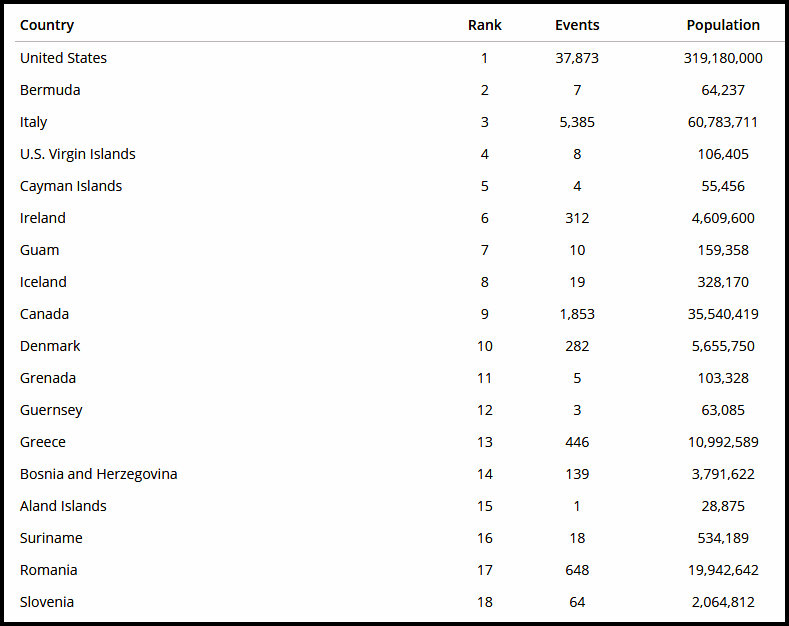789x626 pixels.
Task: Click the Bermuda country name
Action: (x=50, y=90)
